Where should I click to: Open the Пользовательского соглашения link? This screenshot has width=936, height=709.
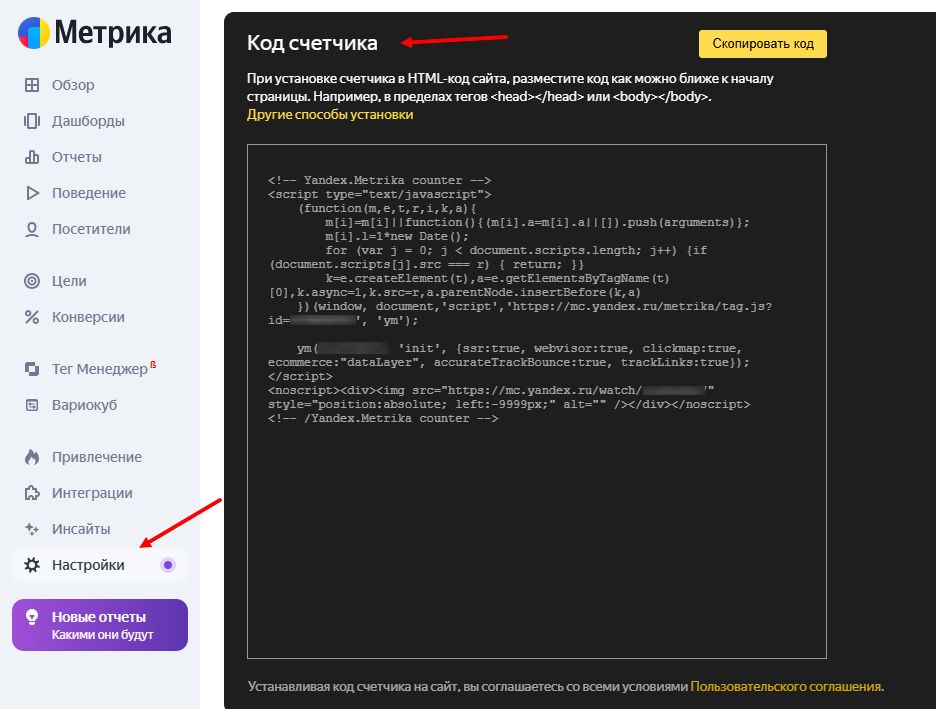click(786, 687)
